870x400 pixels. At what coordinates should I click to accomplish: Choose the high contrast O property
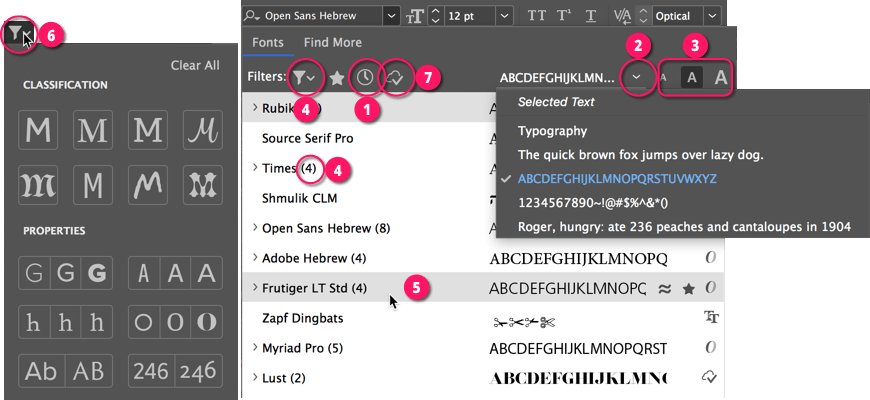tap(206, 322)
